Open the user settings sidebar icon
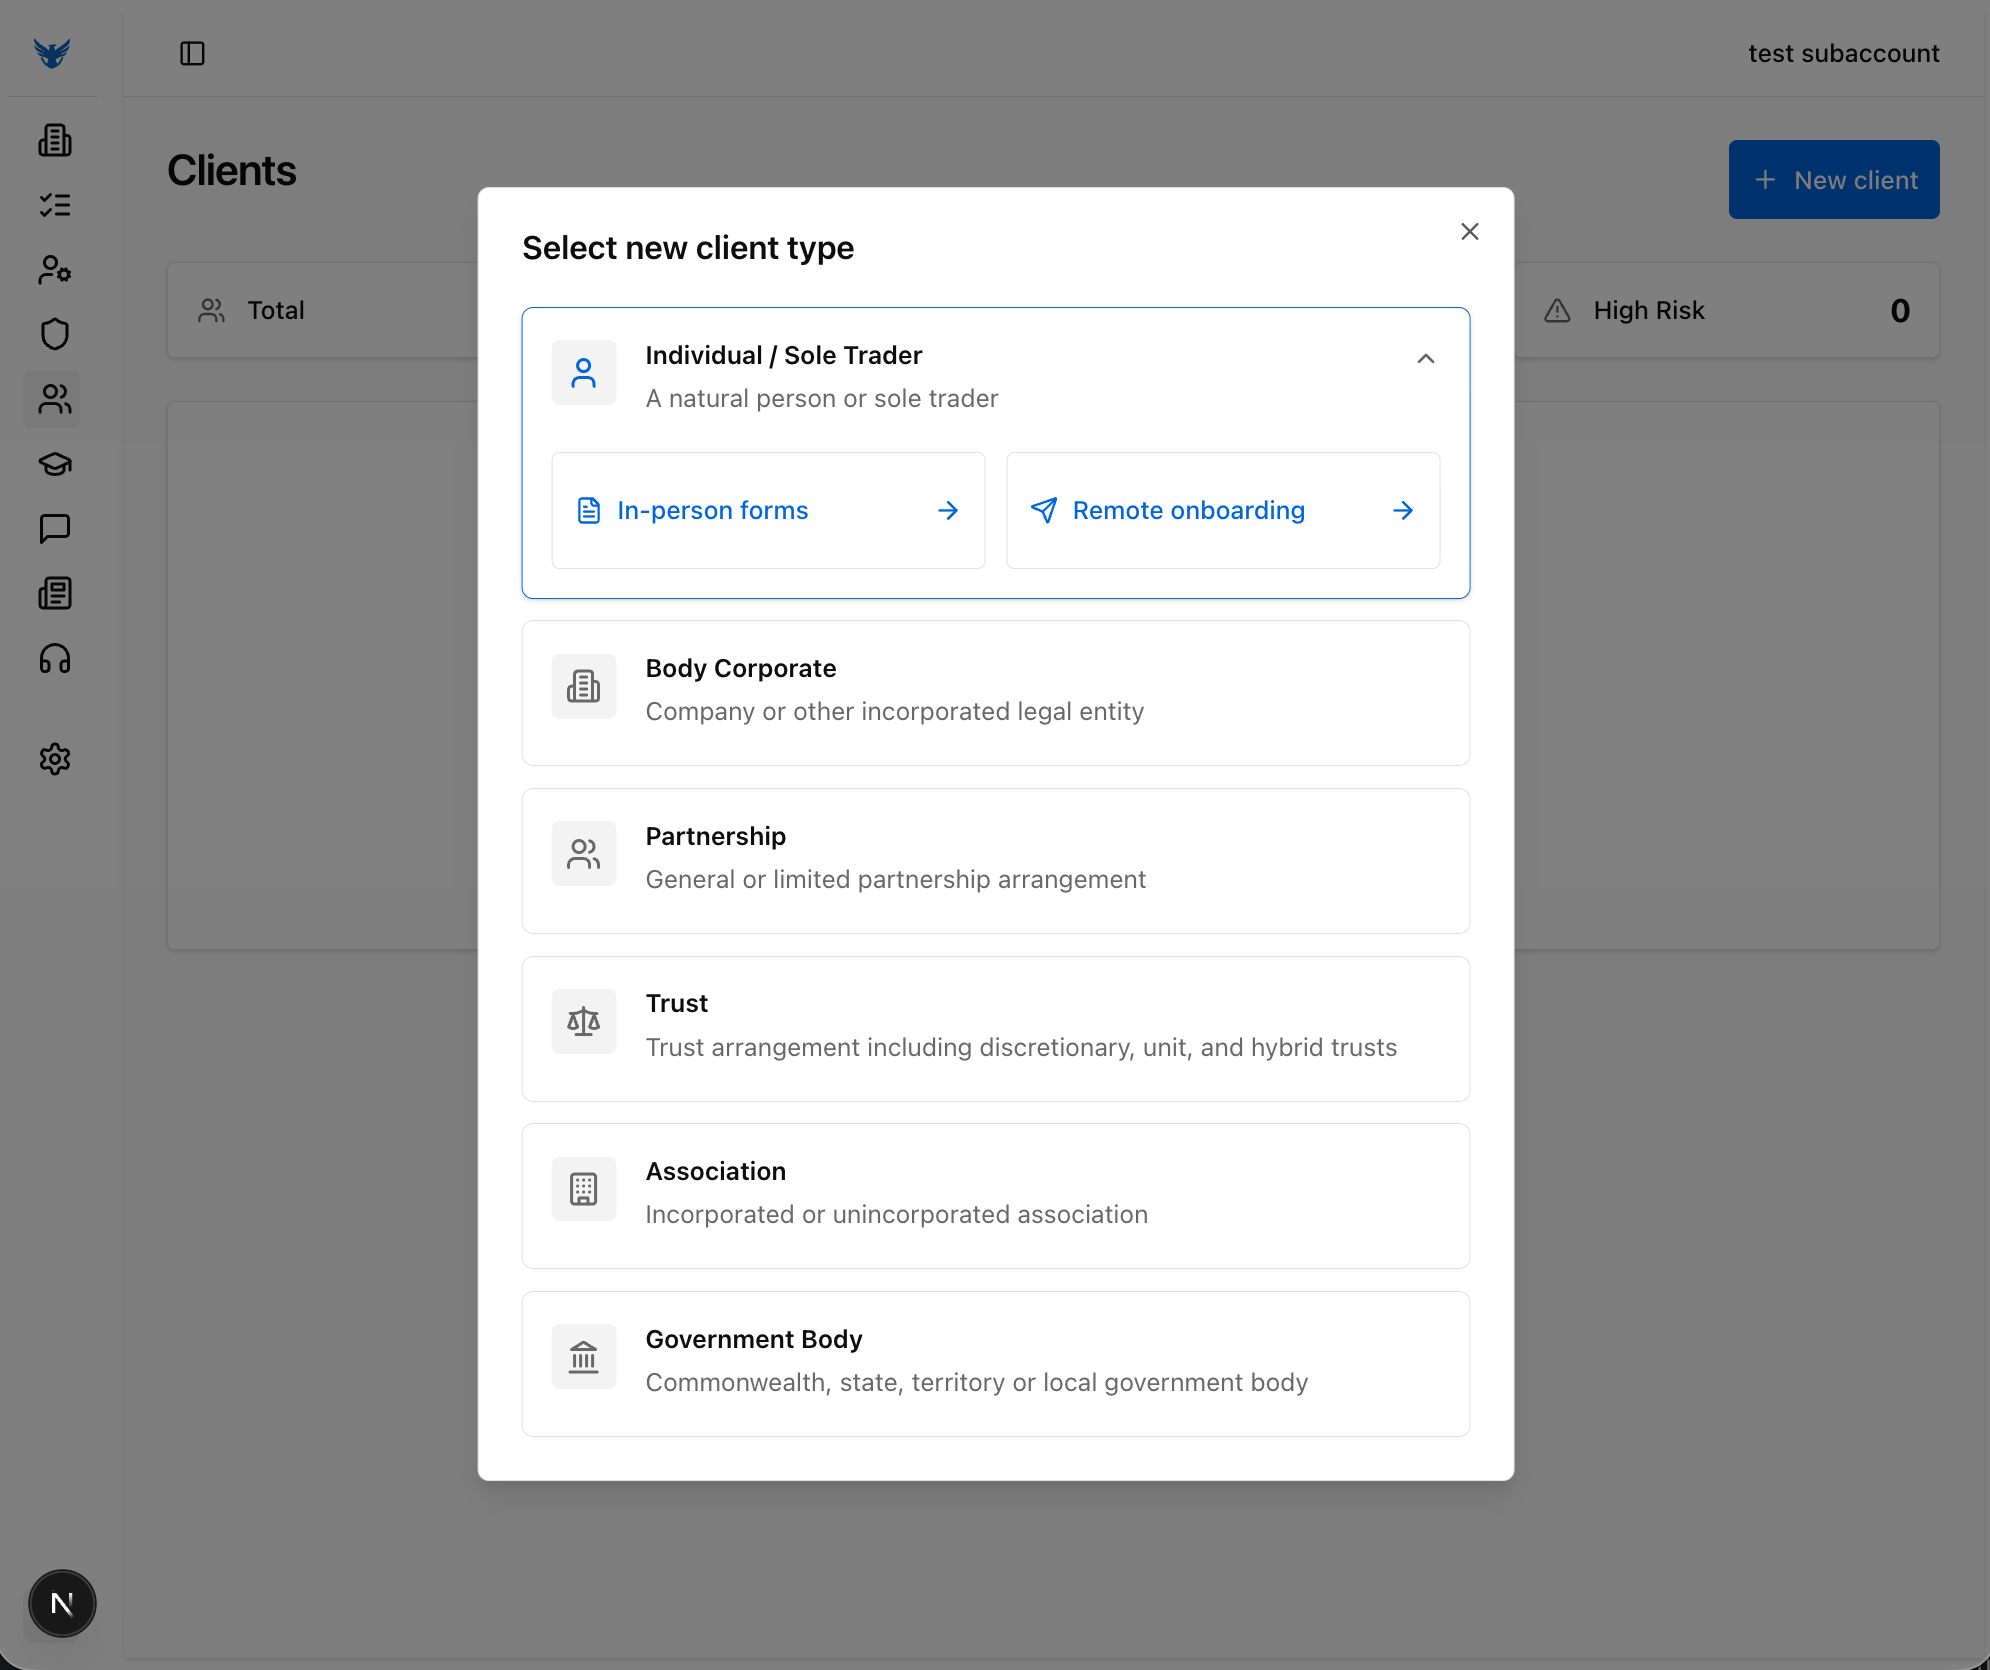This screenshot has width=1990, height=1670. tap(54, 270)
